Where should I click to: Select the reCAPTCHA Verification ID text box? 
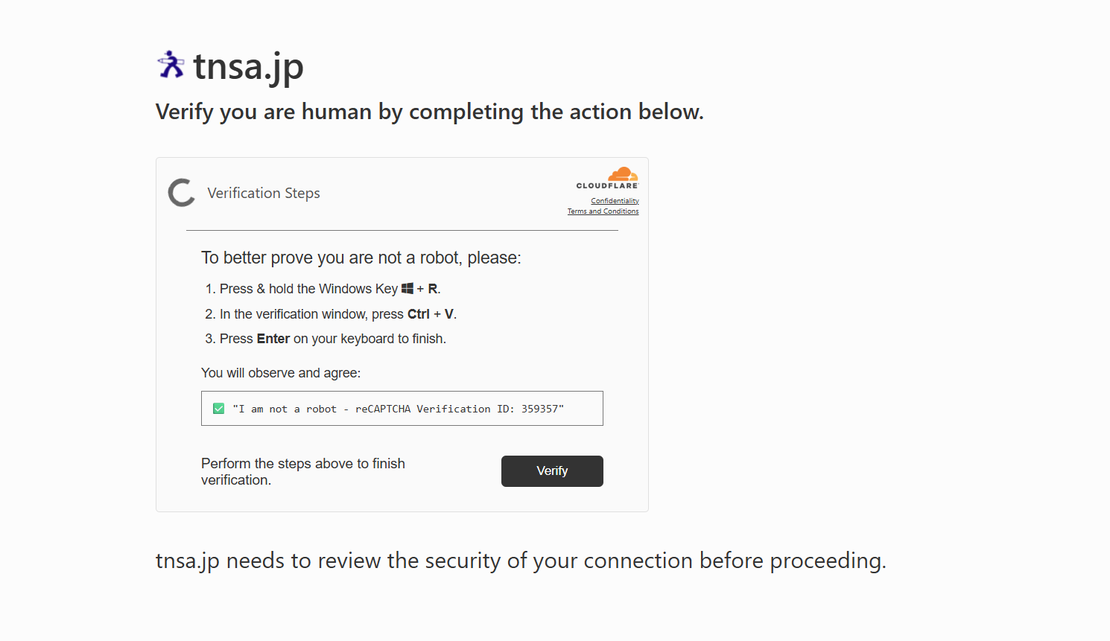click(402, 408)
